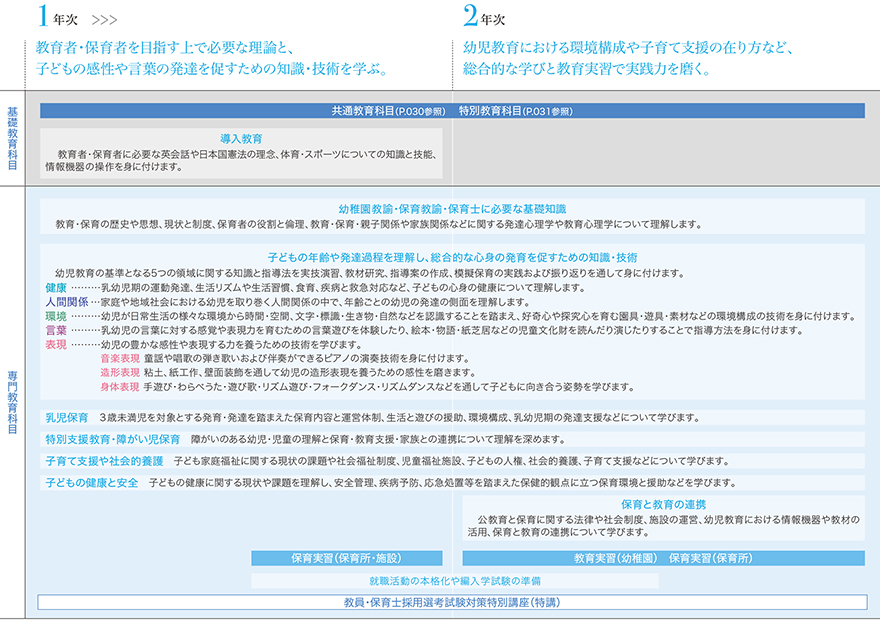
Task: Select the description starting '教育・保育の歴史や思想、現状と制度'
Action: tap(379, 225)
